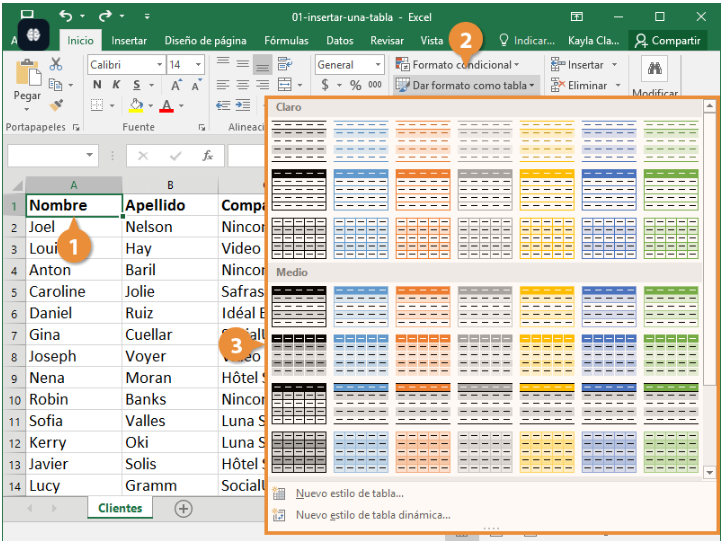721x541 pixels.
Task: Toggle italic K formatting button
Action: (x=116, y=85)
